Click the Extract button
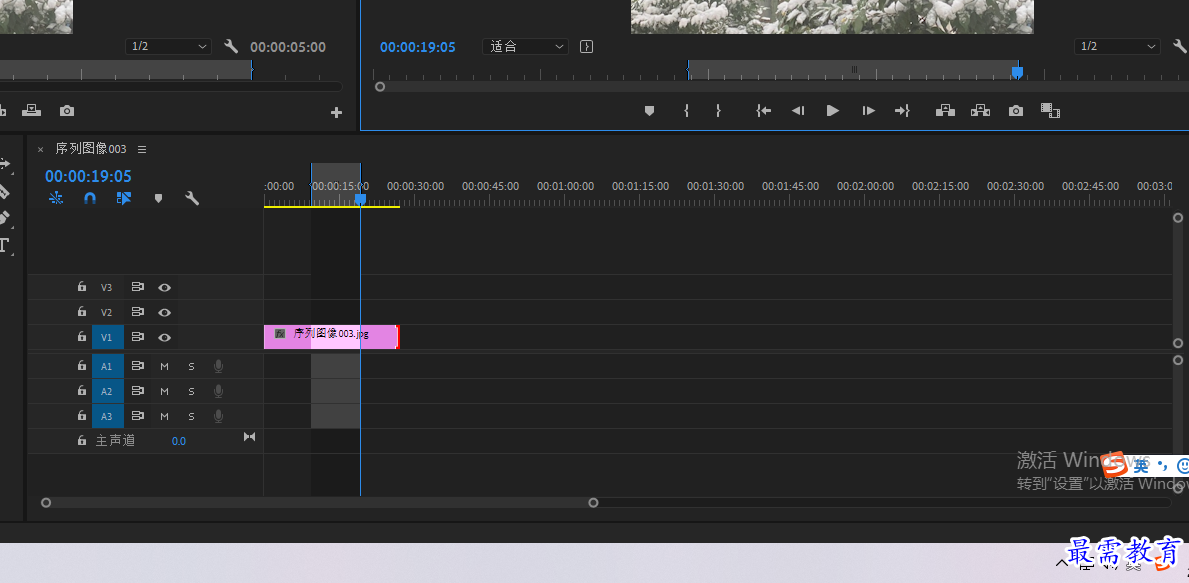Image resolution: width=1189 pixels, height=583 pixels. [980, 111]
